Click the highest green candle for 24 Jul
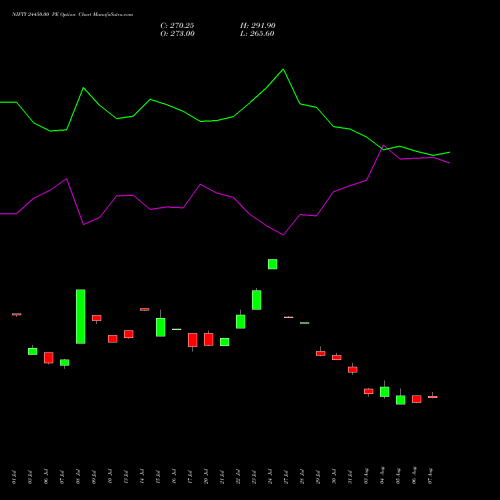Screen dimensions: 500x500 tap(273, 264)
